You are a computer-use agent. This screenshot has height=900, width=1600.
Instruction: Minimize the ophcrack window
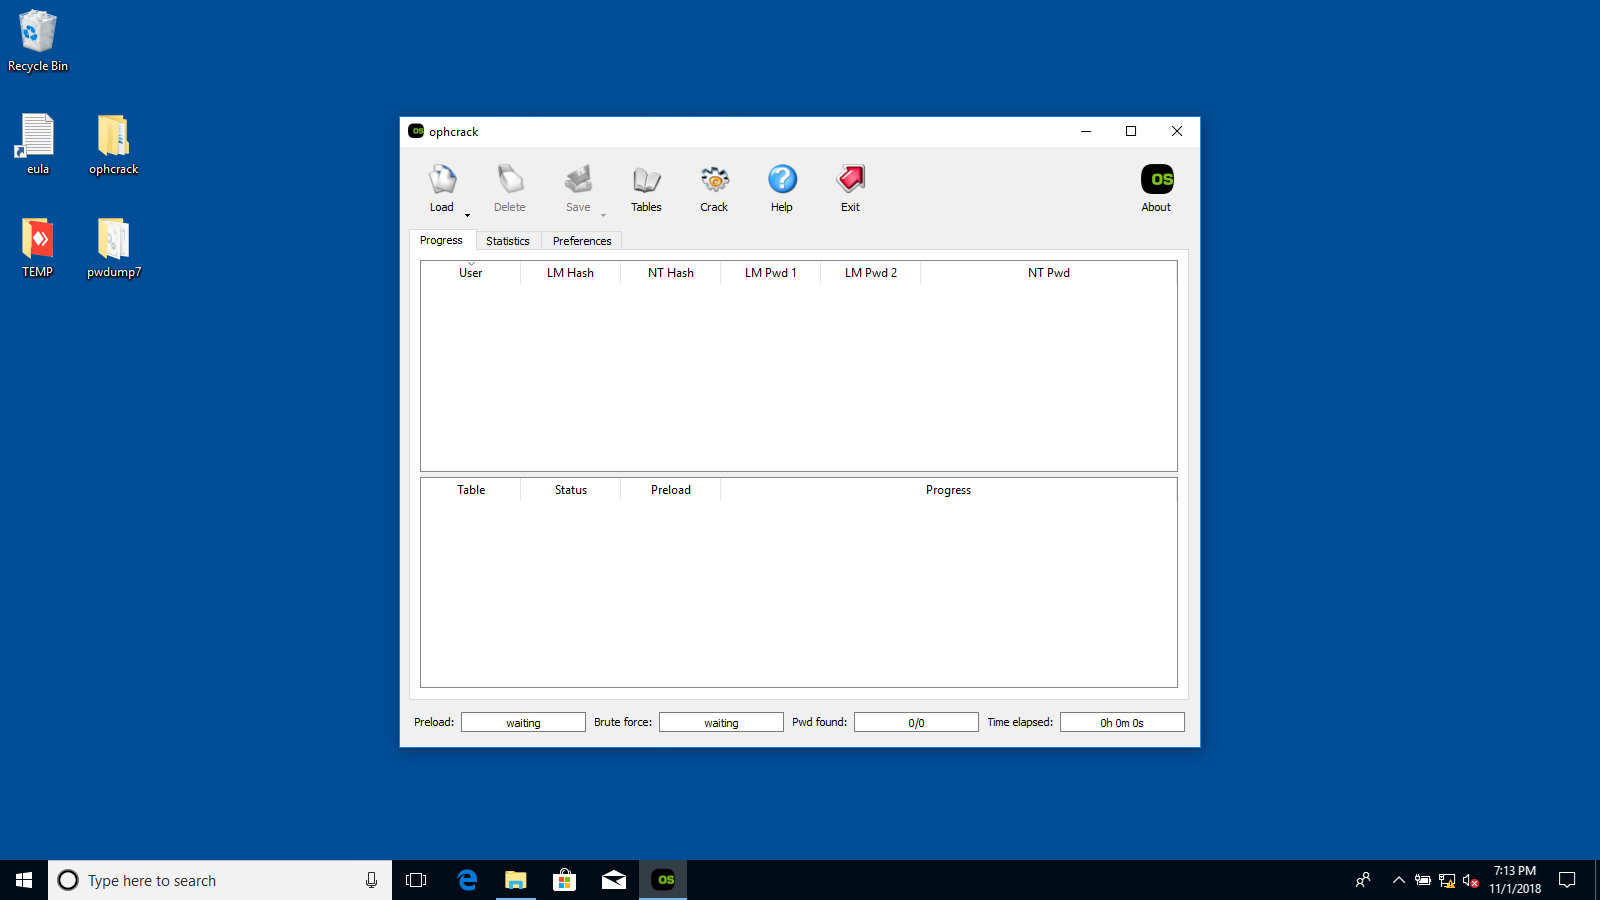click(1086, 131)
